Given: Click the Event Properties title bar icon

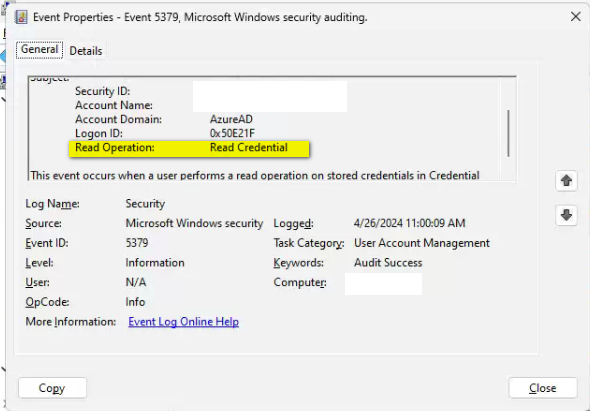Looking at the screenshot, I should pyautogui.click(x=21, y=17).
